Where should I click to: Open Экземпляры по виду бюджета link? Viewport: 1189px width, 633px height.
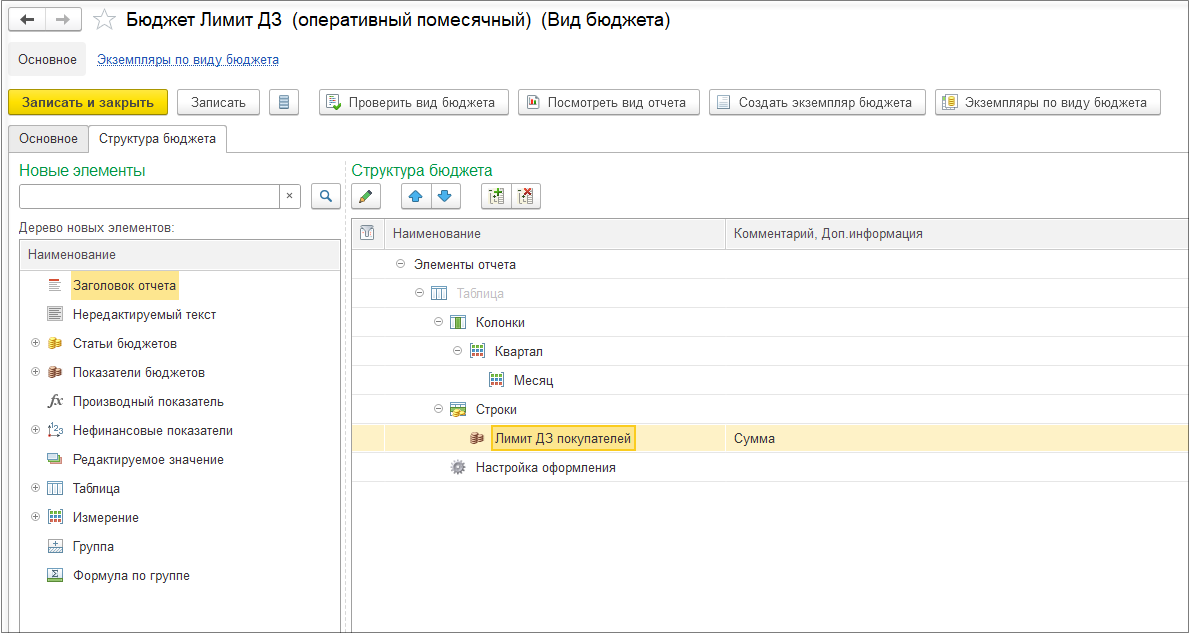point(187,60)
